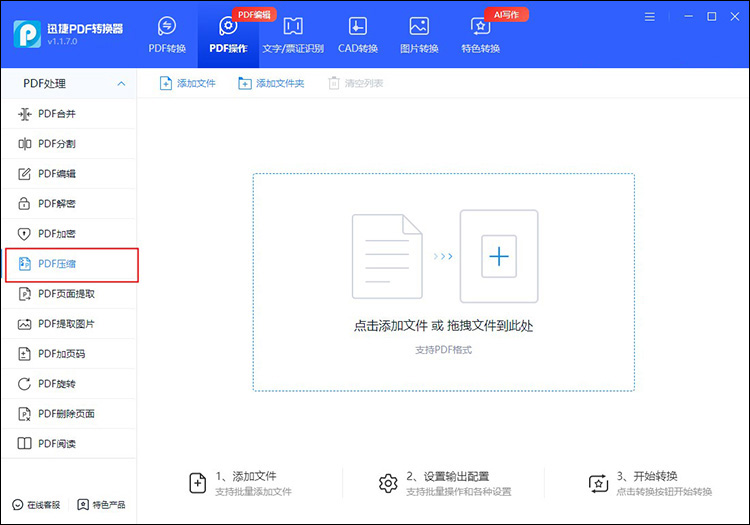Select the PDF提取图片 tool
Screen dimensions: 750x525
coord(69,324)
